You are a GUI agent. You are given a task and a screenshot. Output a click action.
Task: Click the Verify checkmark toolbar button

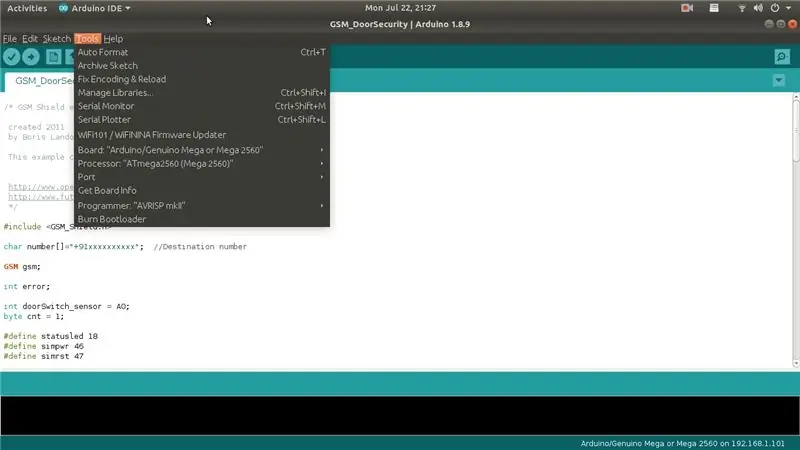[x=12, y=57]
